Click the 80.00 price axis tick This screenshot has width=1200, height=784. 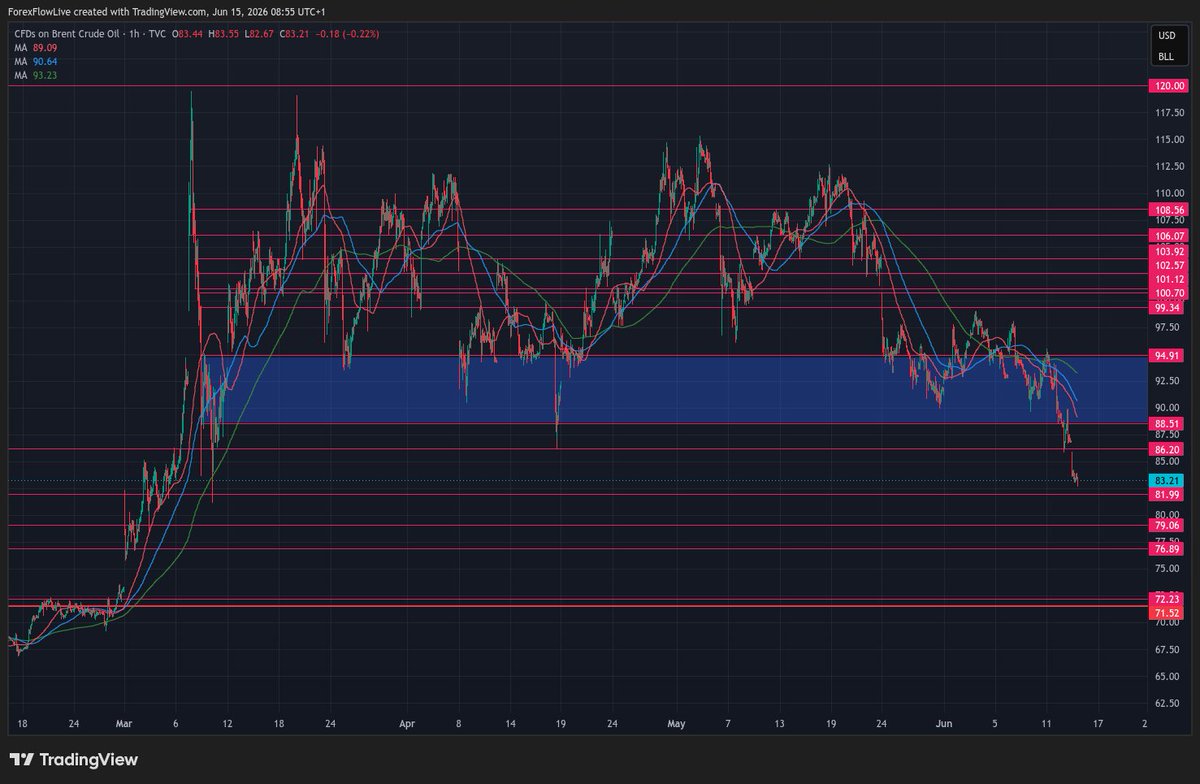[1169, 514]
